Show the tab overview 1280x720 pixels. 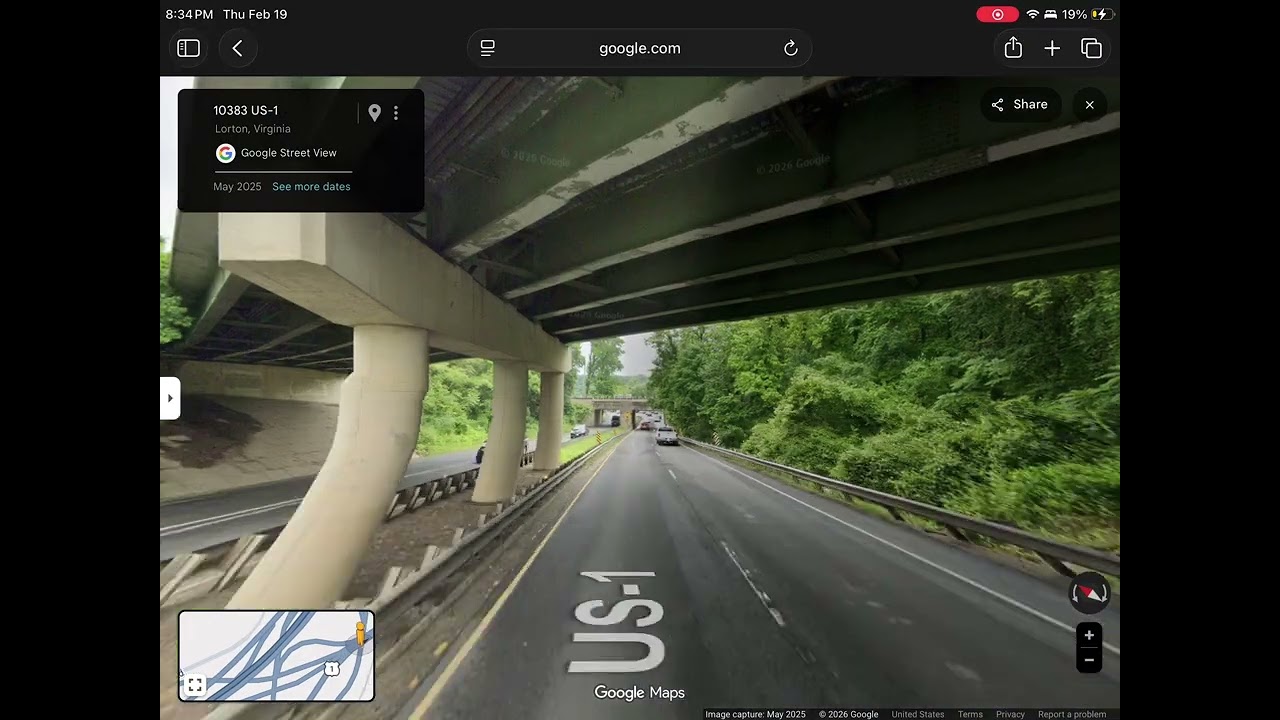[1091, 48]
